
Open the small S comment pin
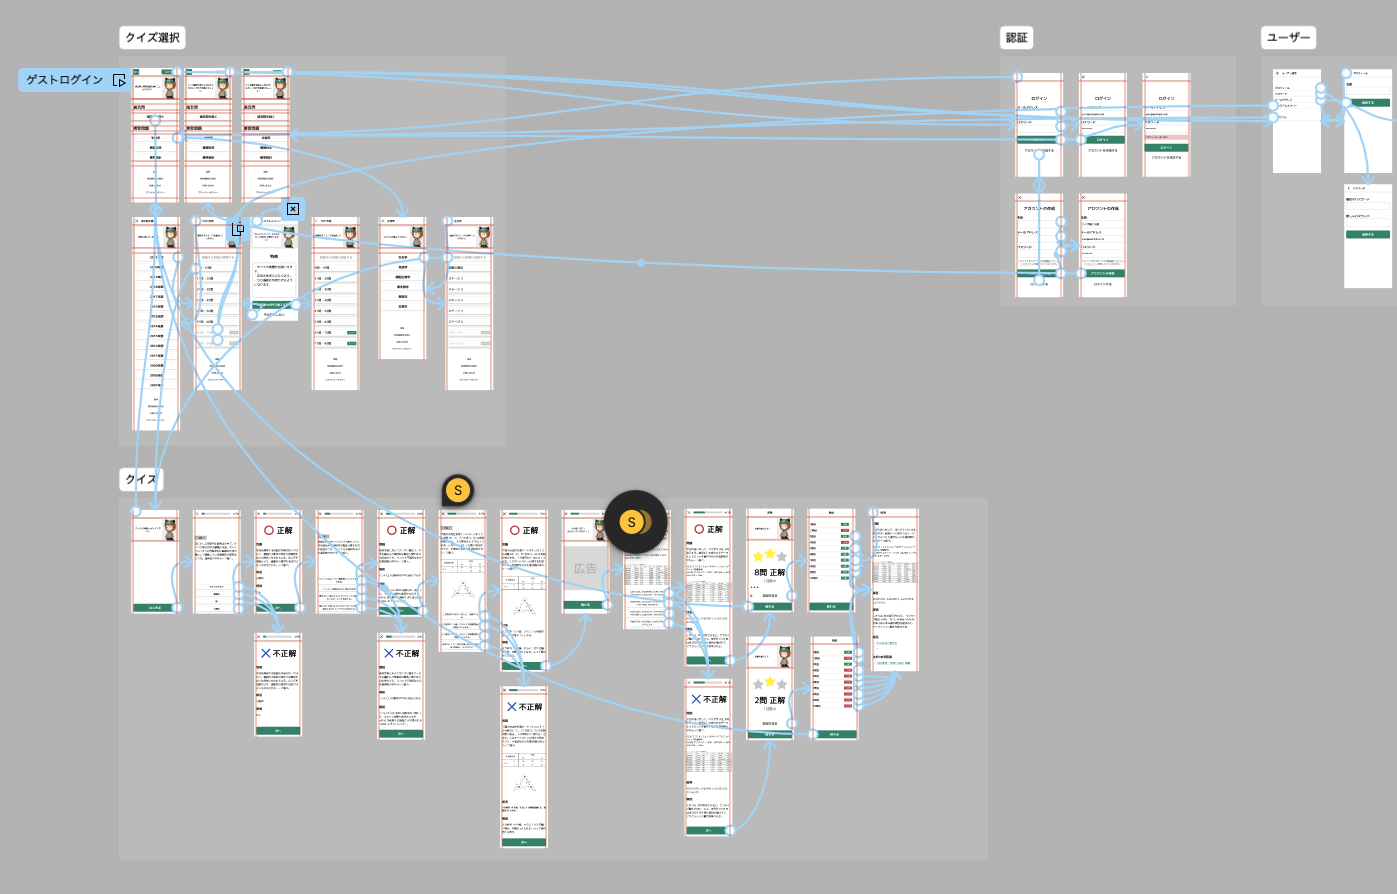point(458,490)
